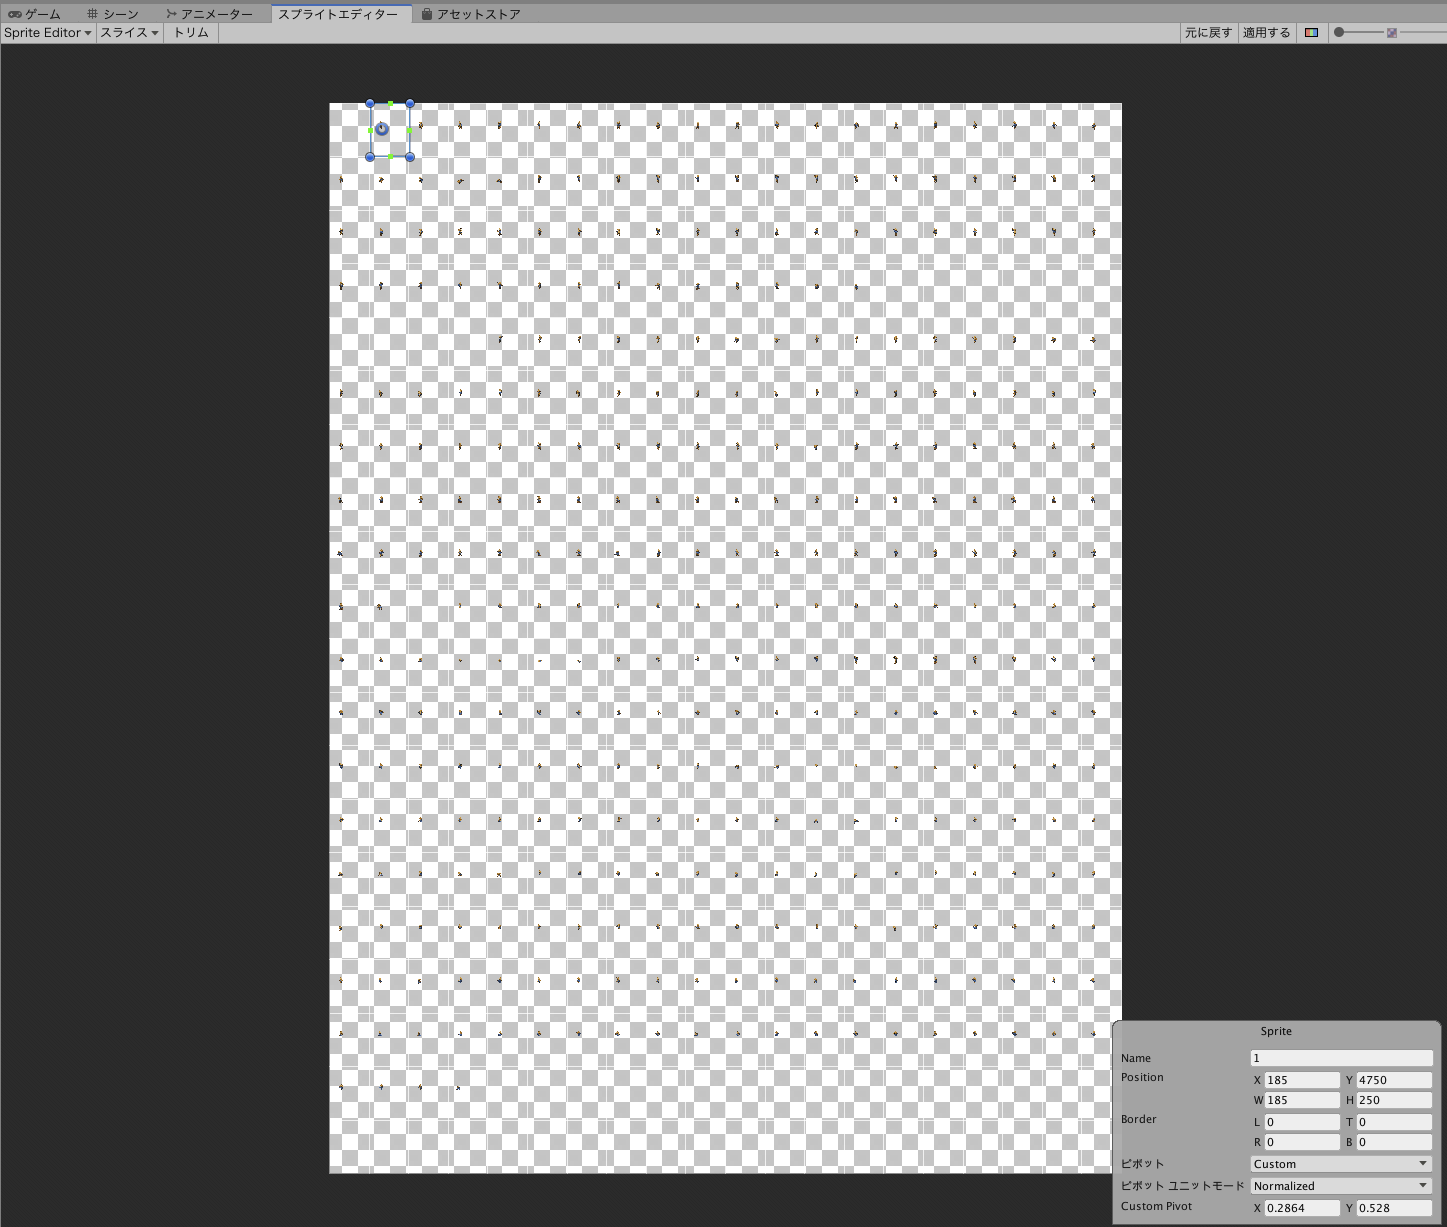Click Position X field showing 185
Screen dimensions: 1447x1227
pos(1302,1080)
